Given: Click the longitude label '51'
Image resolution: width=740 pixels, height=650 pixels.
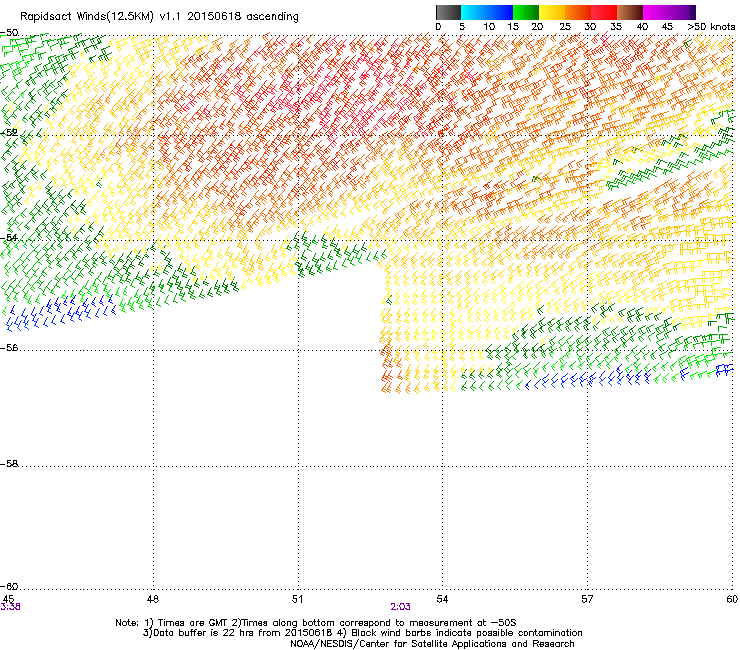Looking at the screenshot, I should point(297,599).
